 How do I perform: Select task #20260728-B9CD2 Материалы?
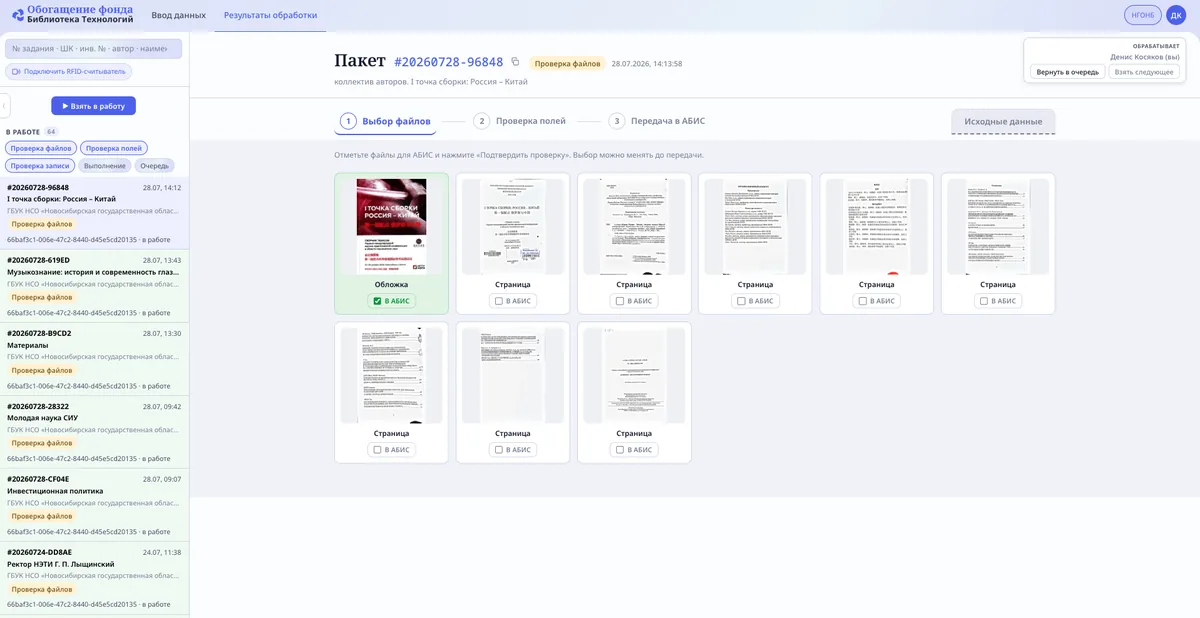94,359
